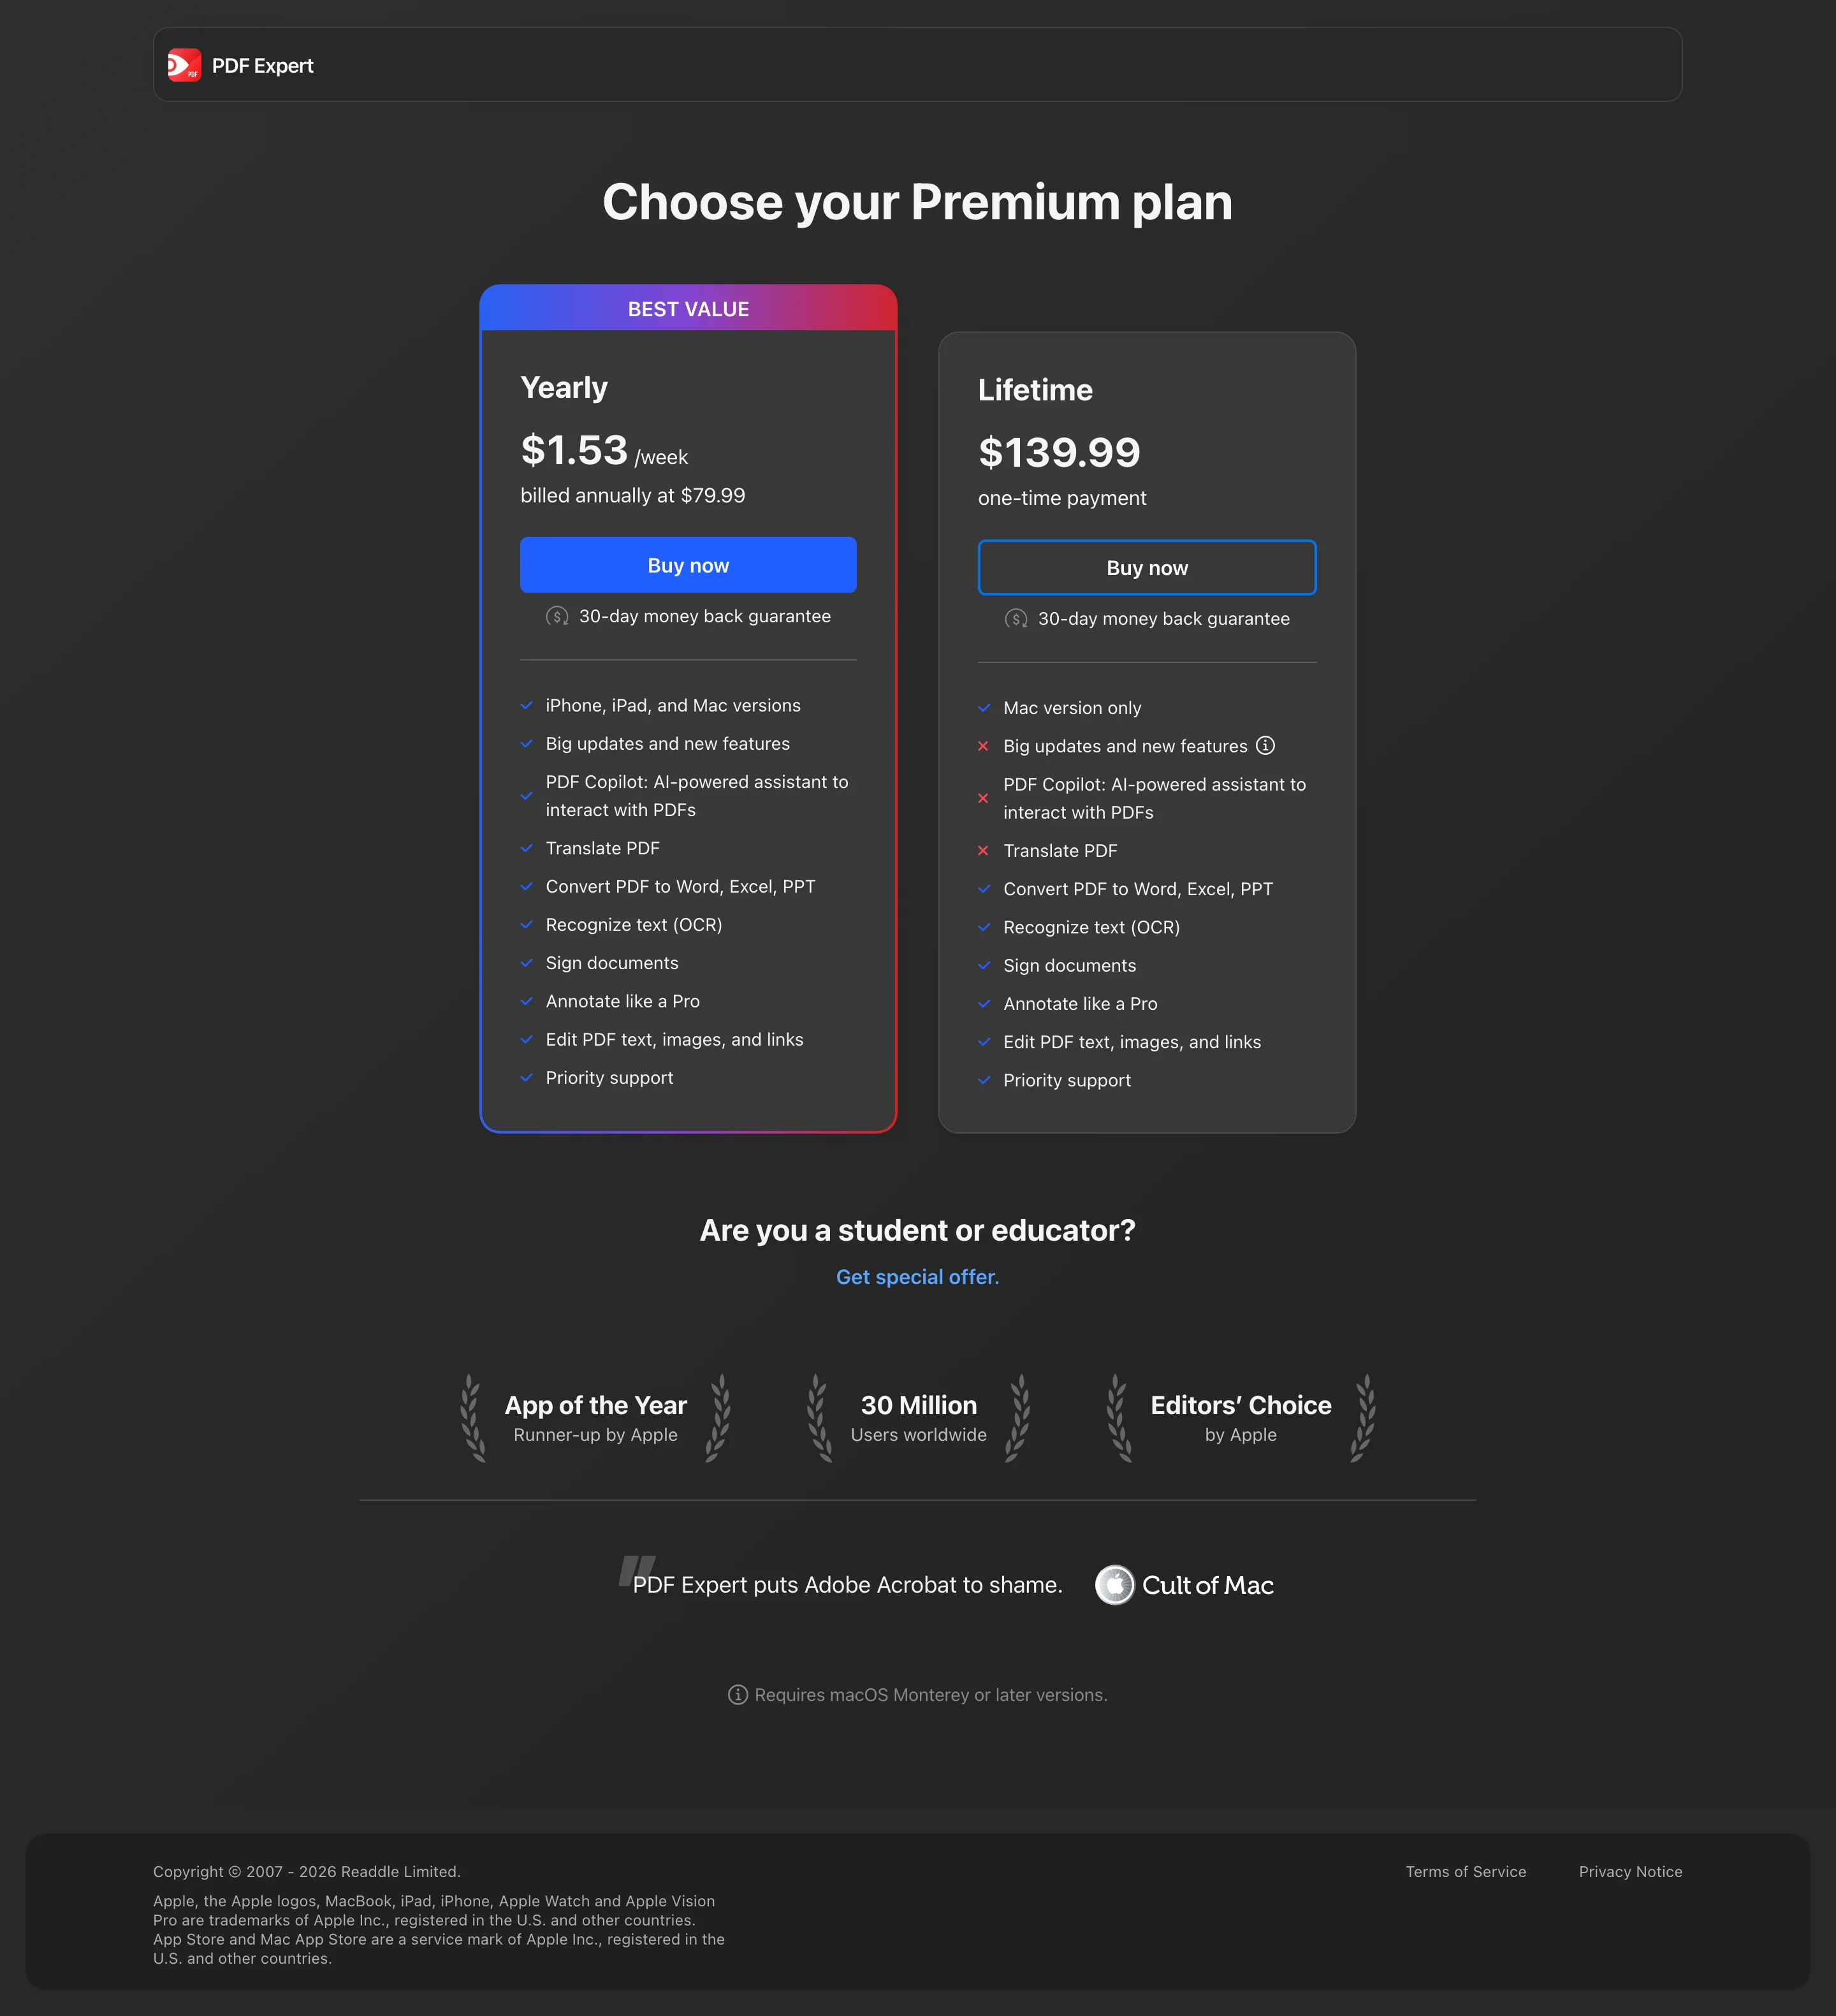Click the left laurel beside App of the Year
The width and height of the screenshot is (1836, 2016).
[x=472, y=1418]
